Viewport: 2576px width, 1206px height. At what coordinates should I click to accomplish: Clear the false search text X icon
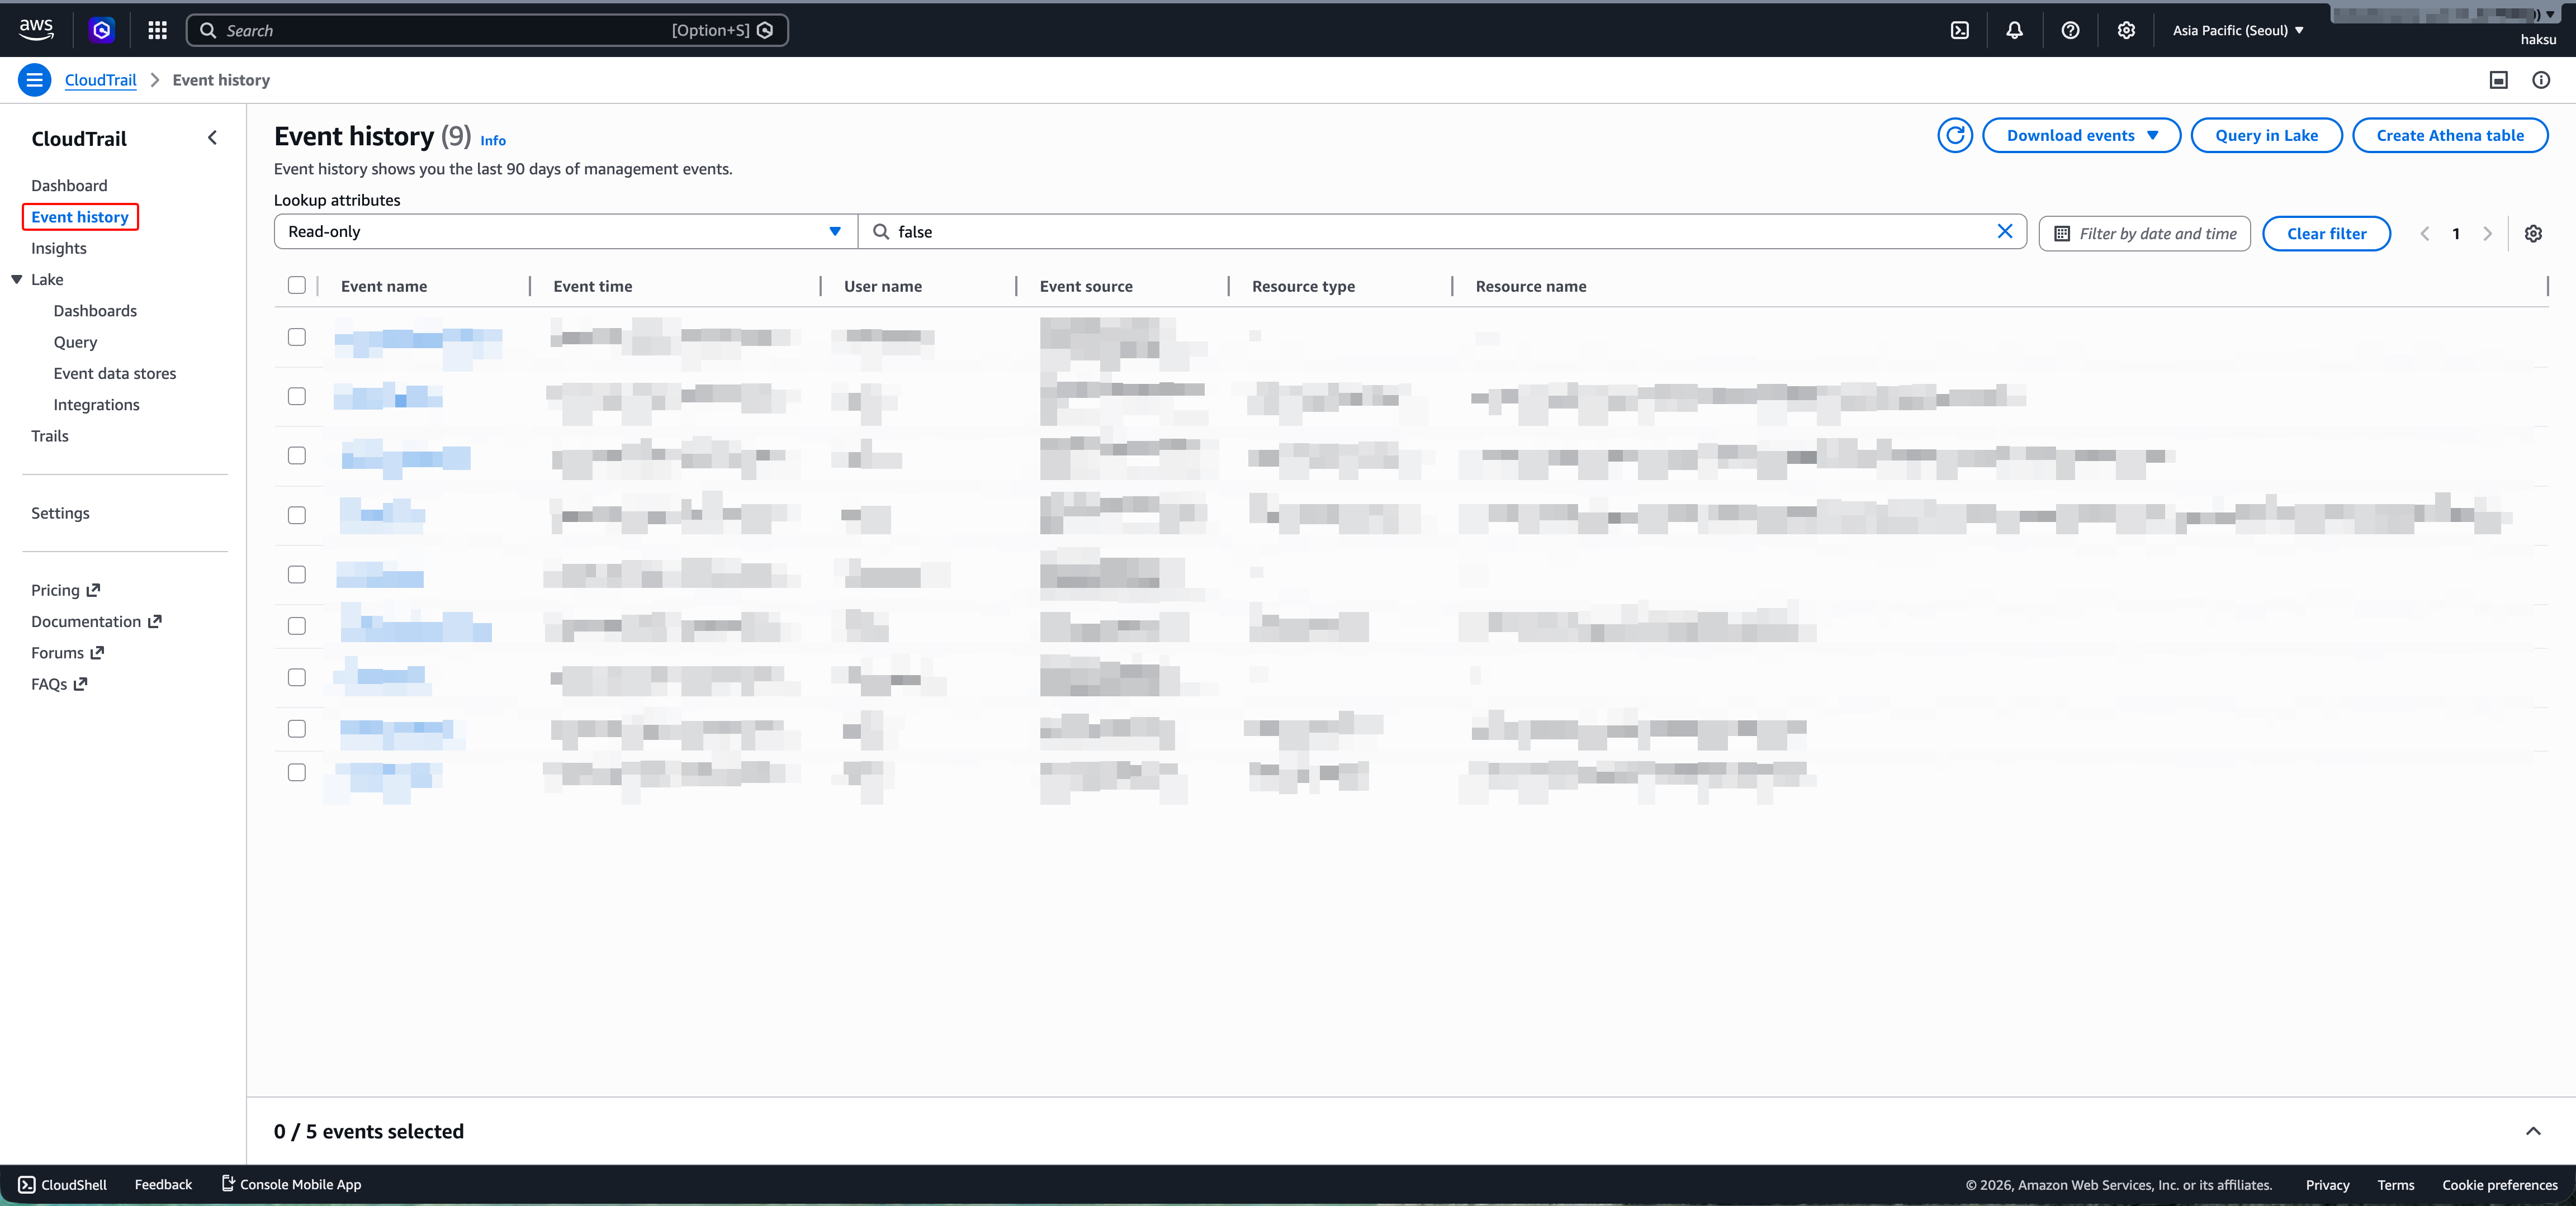2004,231
